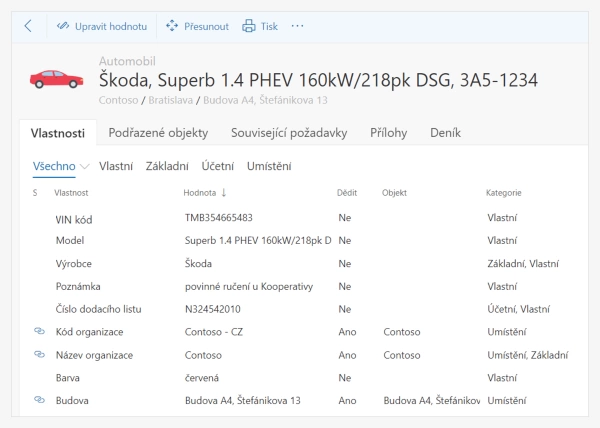The width and height of the screenshot is (600, 428).
Task: Click Upravit hodnotu edit button
Action: 102,26
